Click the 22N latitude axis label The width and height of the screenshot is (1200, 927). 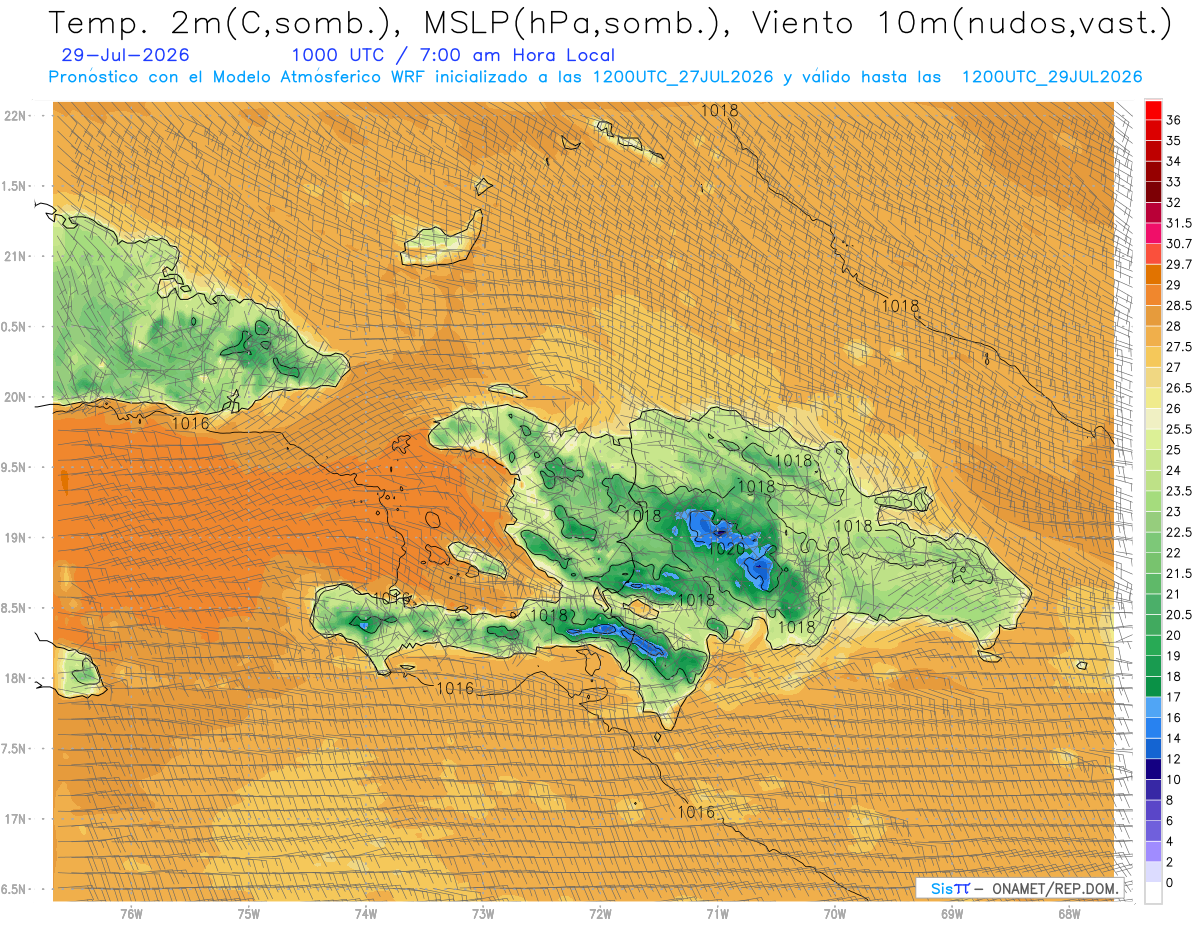(x=15, y=116)
